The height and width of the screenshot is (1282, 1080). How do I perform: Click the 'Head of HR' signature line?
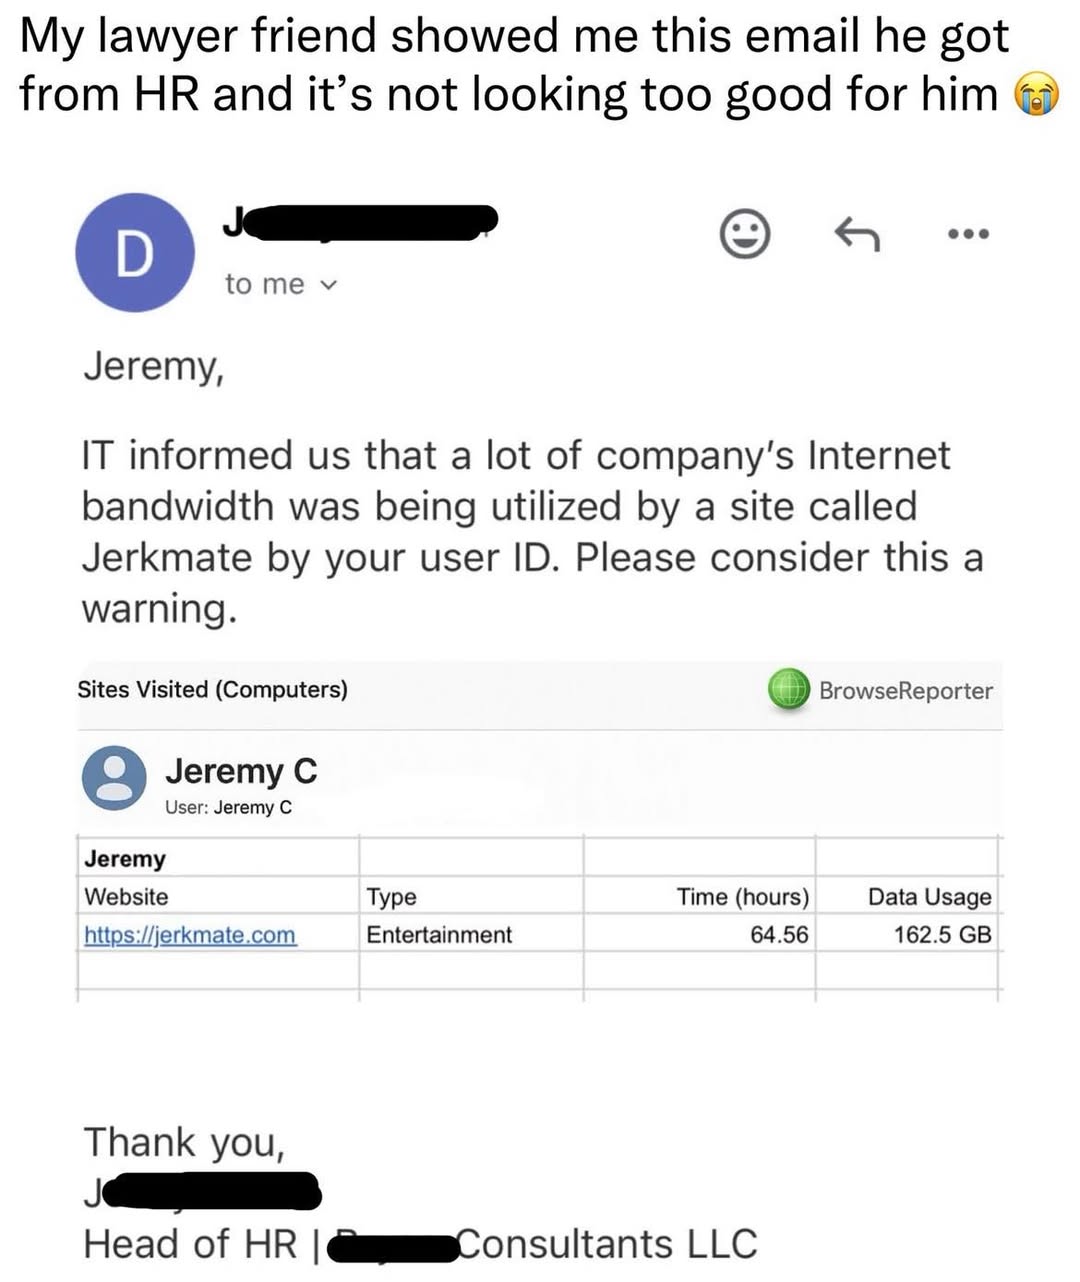pyautogui.click(x=420, y=1244)
